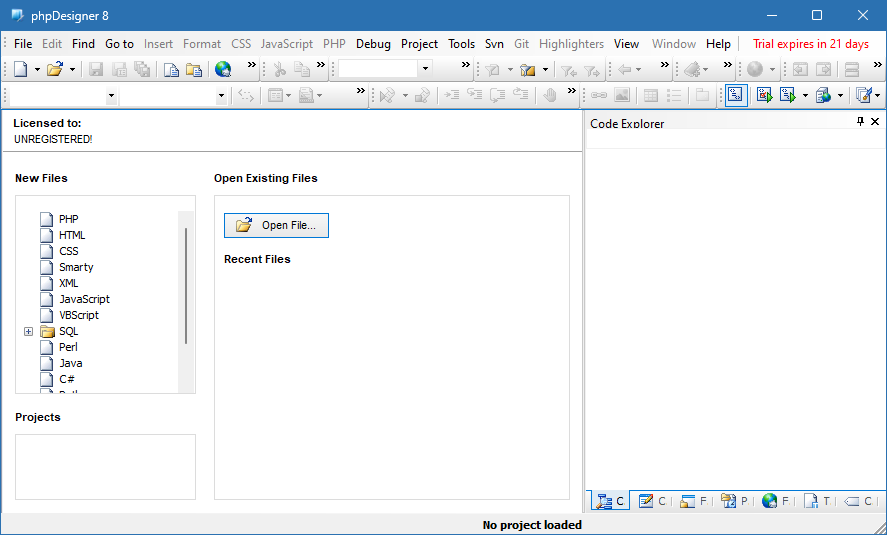
Task: Click the grayed insert table icon
Action: [x=651, y=96]
